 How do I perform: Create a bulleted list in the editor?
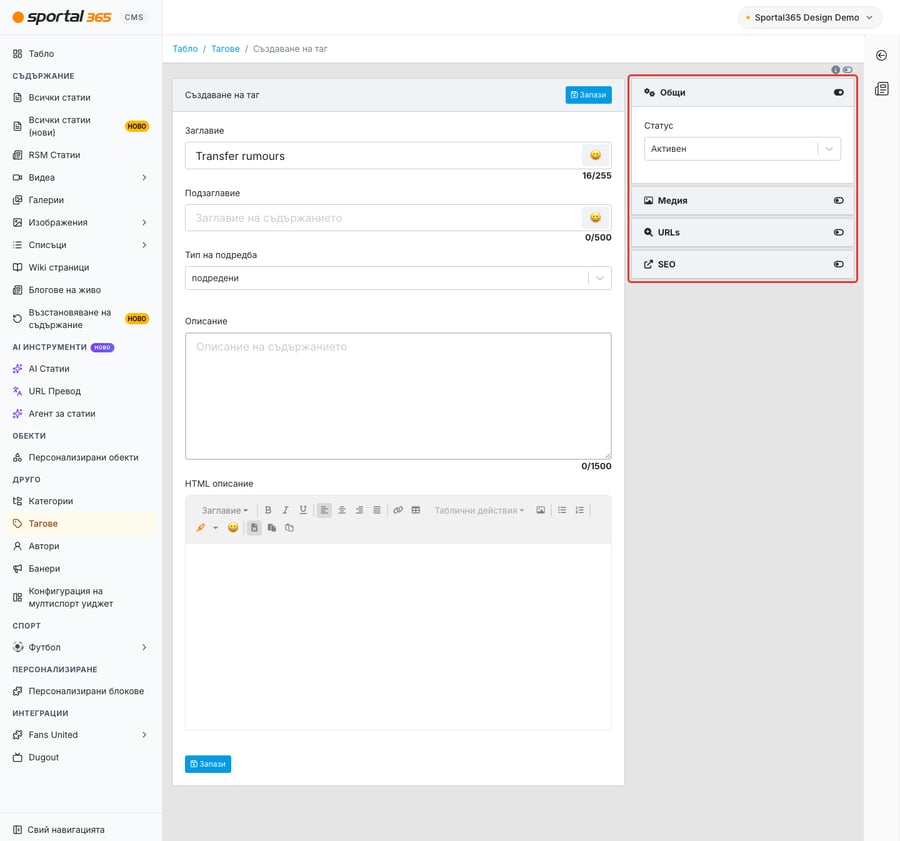pyautogui.click(x=562, y=510)
